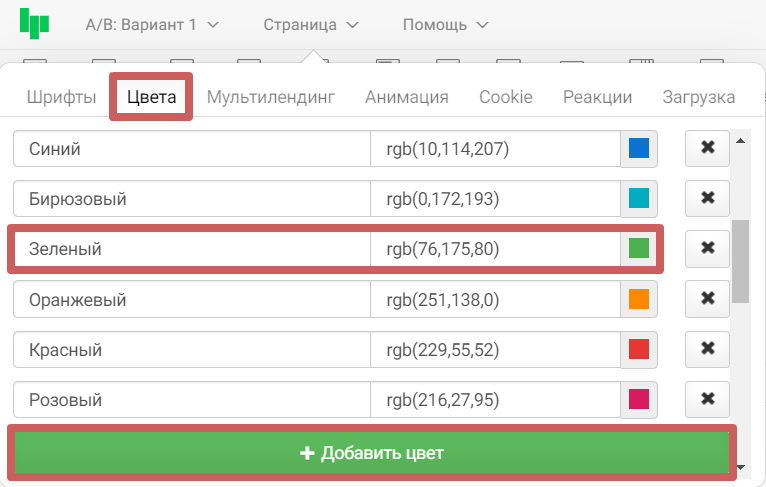This screenshot has height=487, width=766.
Task: Switch to the Шрифты tab
Action: coord(61,97)
